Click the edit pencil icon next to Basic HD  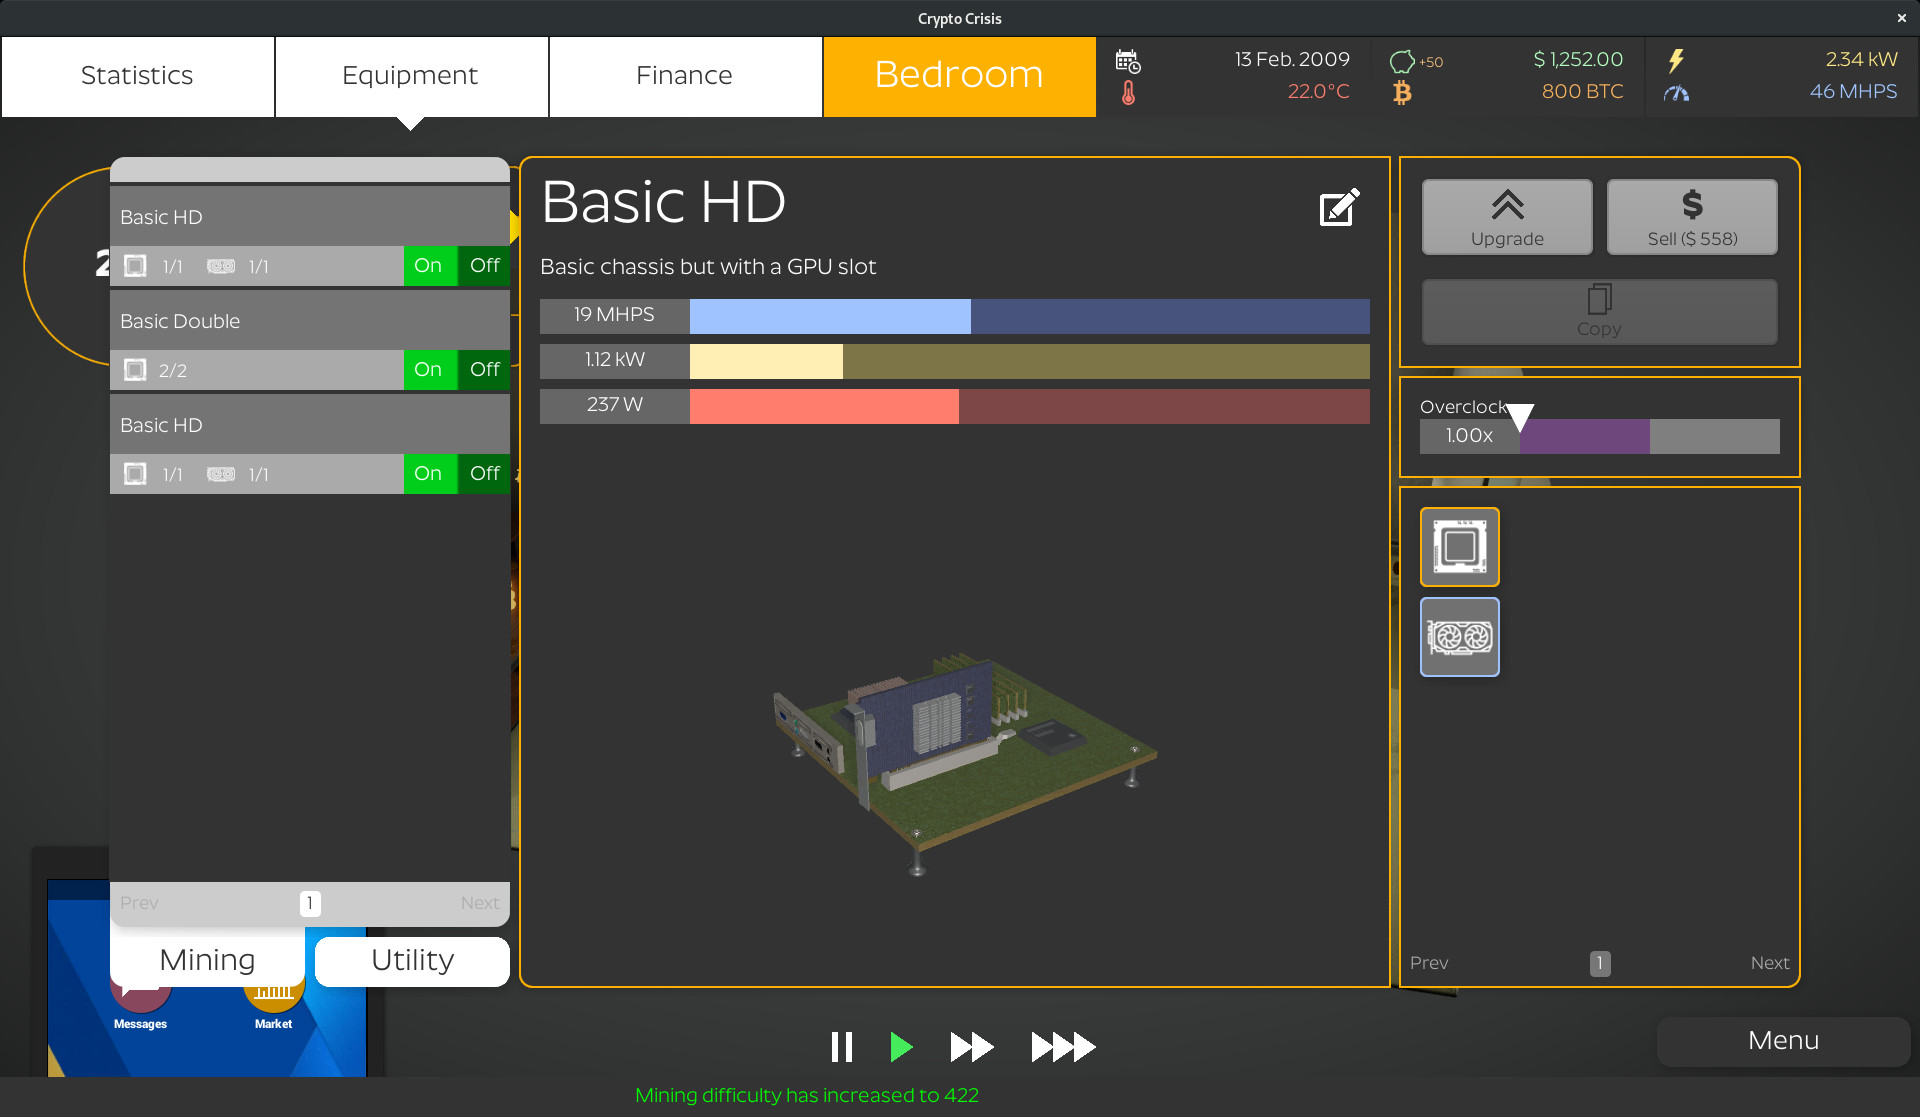[1339, 207]
